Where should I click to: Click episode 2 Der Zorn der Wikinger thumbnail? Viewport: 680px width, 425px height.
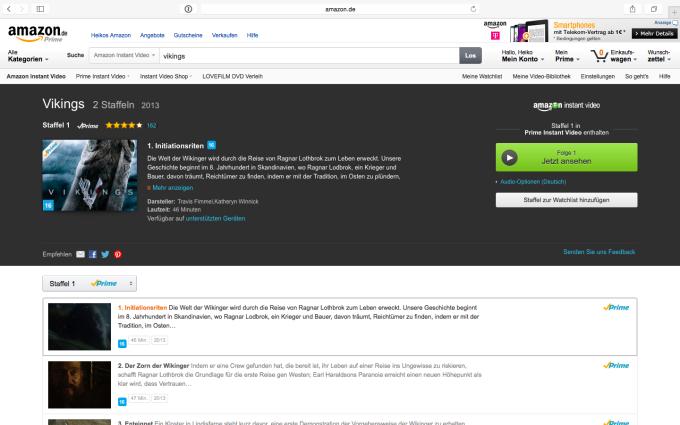coord(79,385)
